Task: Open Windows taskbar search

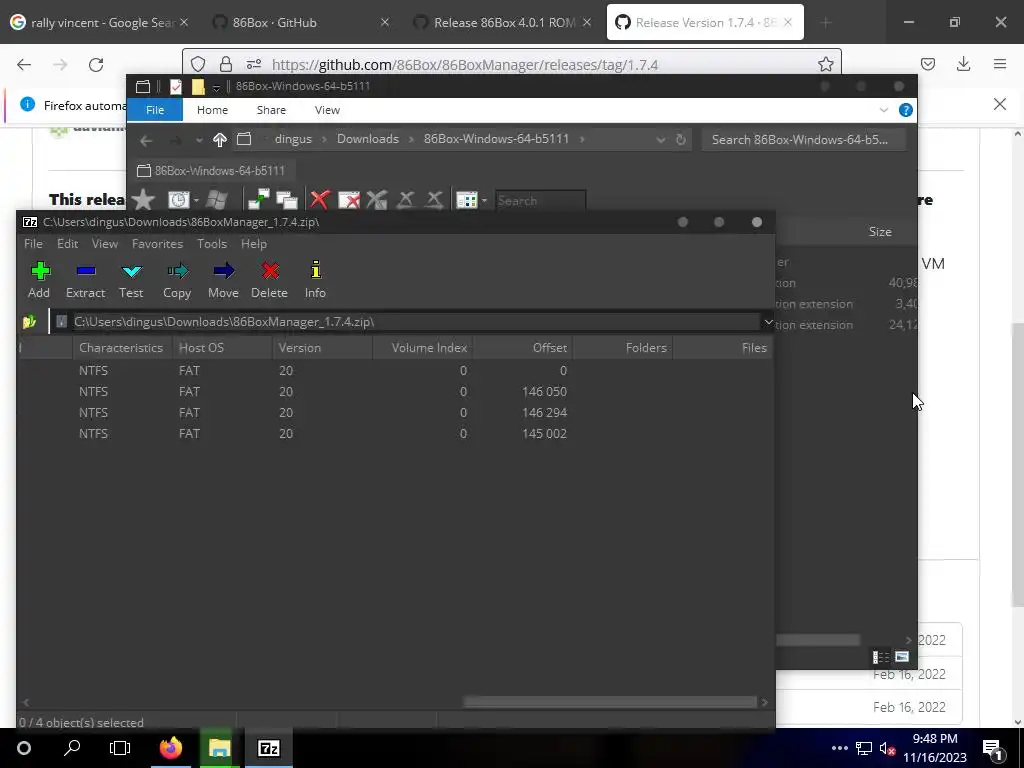Action: pos(72,748)
